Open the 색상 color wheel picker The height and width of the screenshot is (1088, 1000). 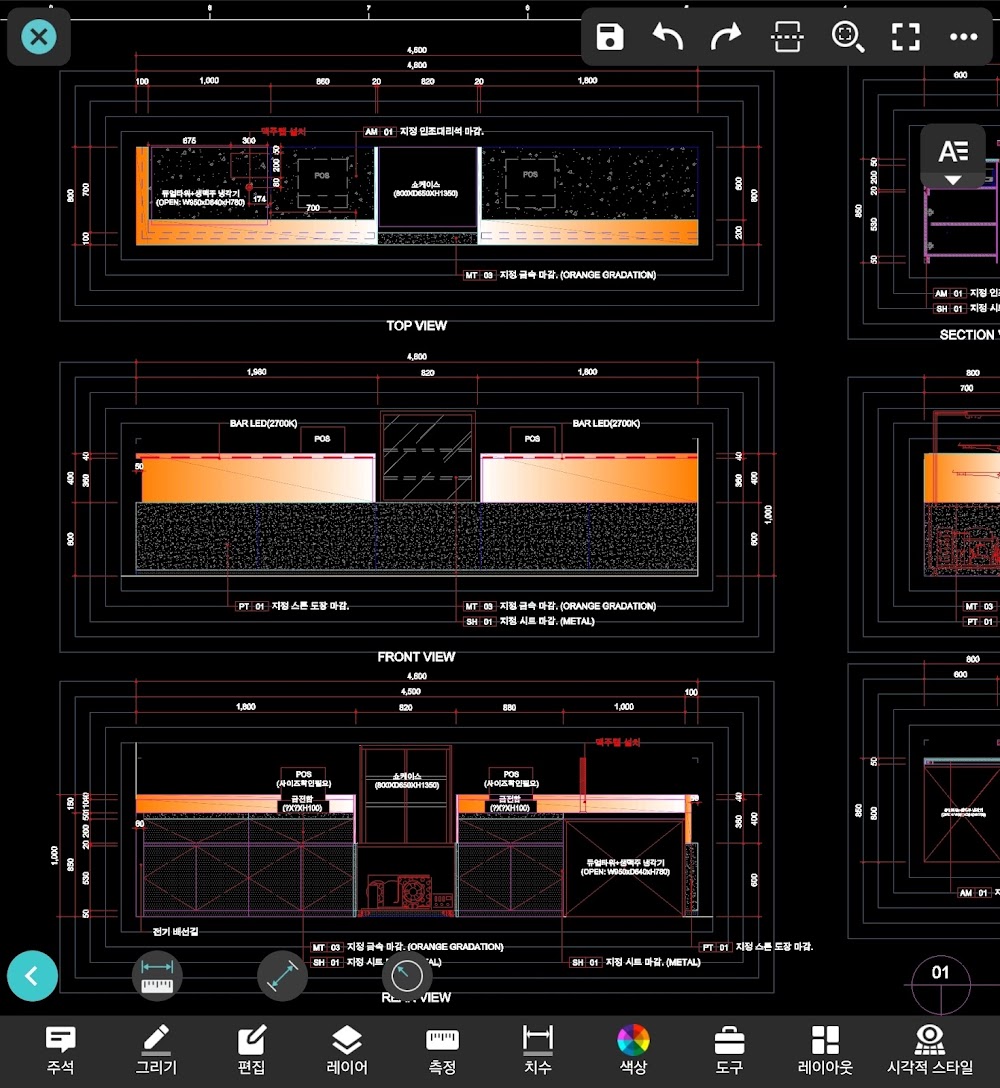pyautogui.click(x=634, y=1050)
